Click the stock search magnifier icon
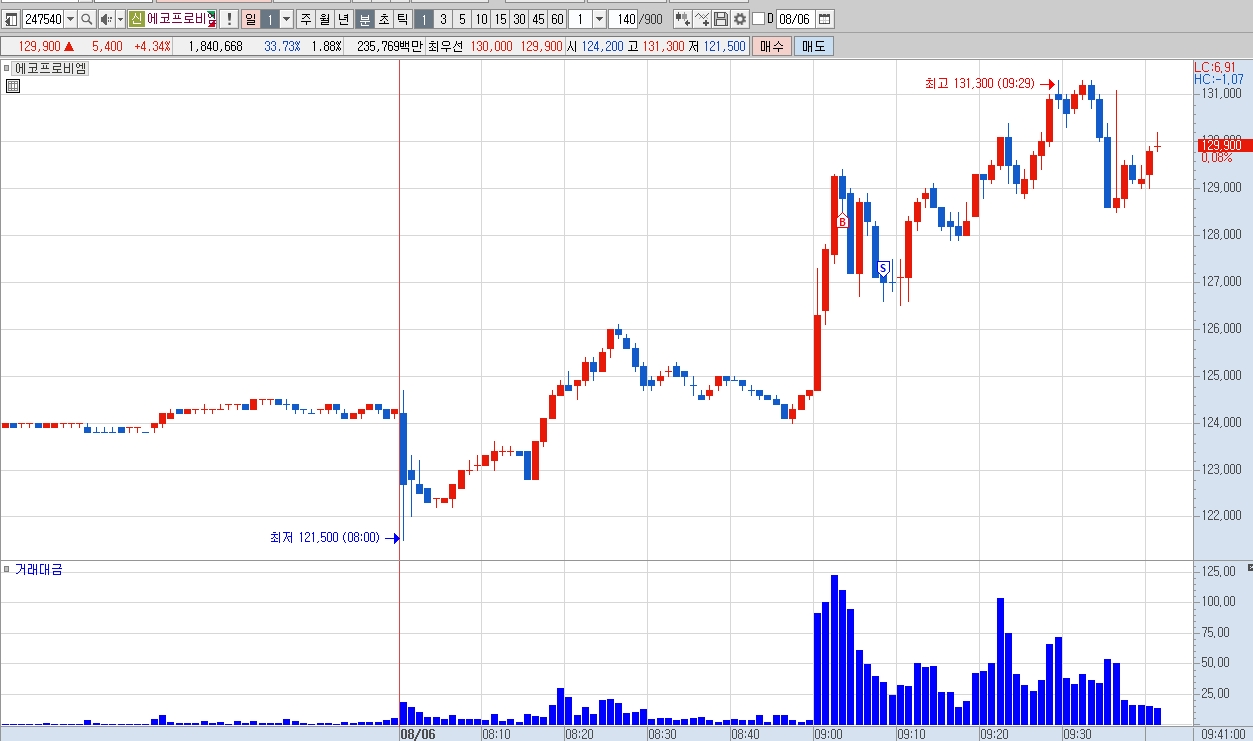The image size is (1253, 741). point(87,19)
